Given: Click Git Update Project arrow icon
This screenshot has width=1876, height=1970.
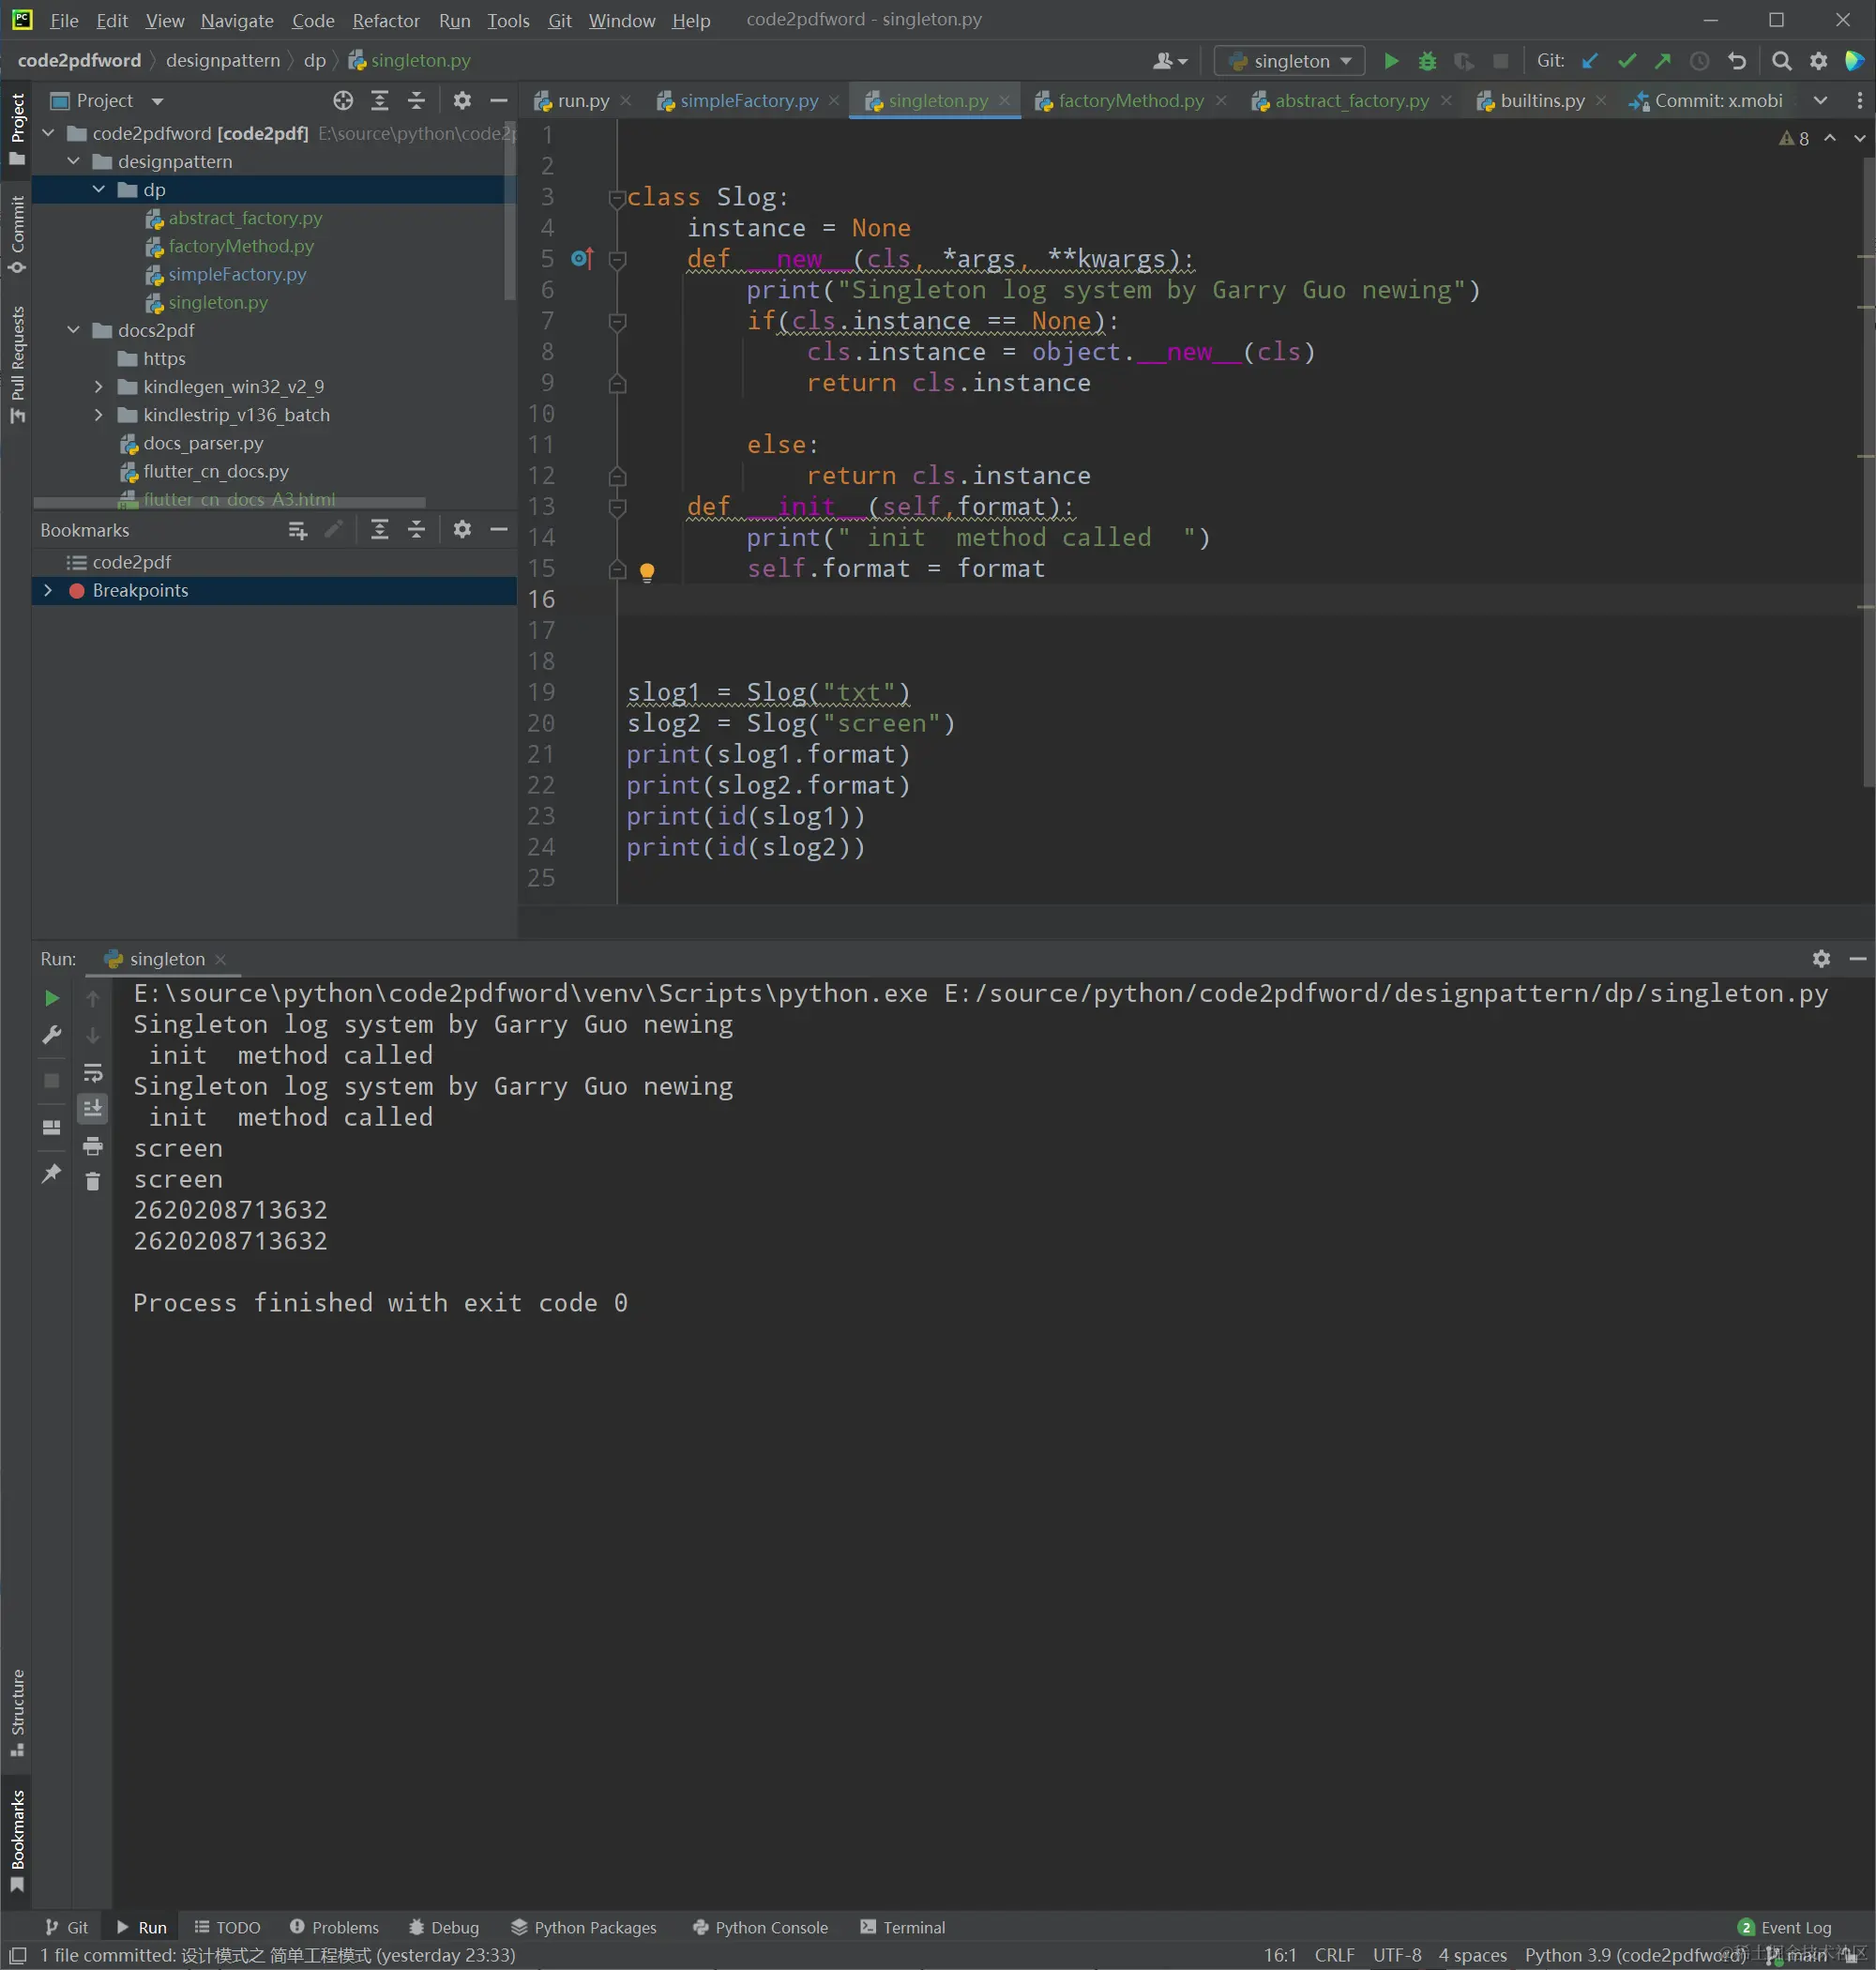Looking at the screenshot, I should (1589, 61).
